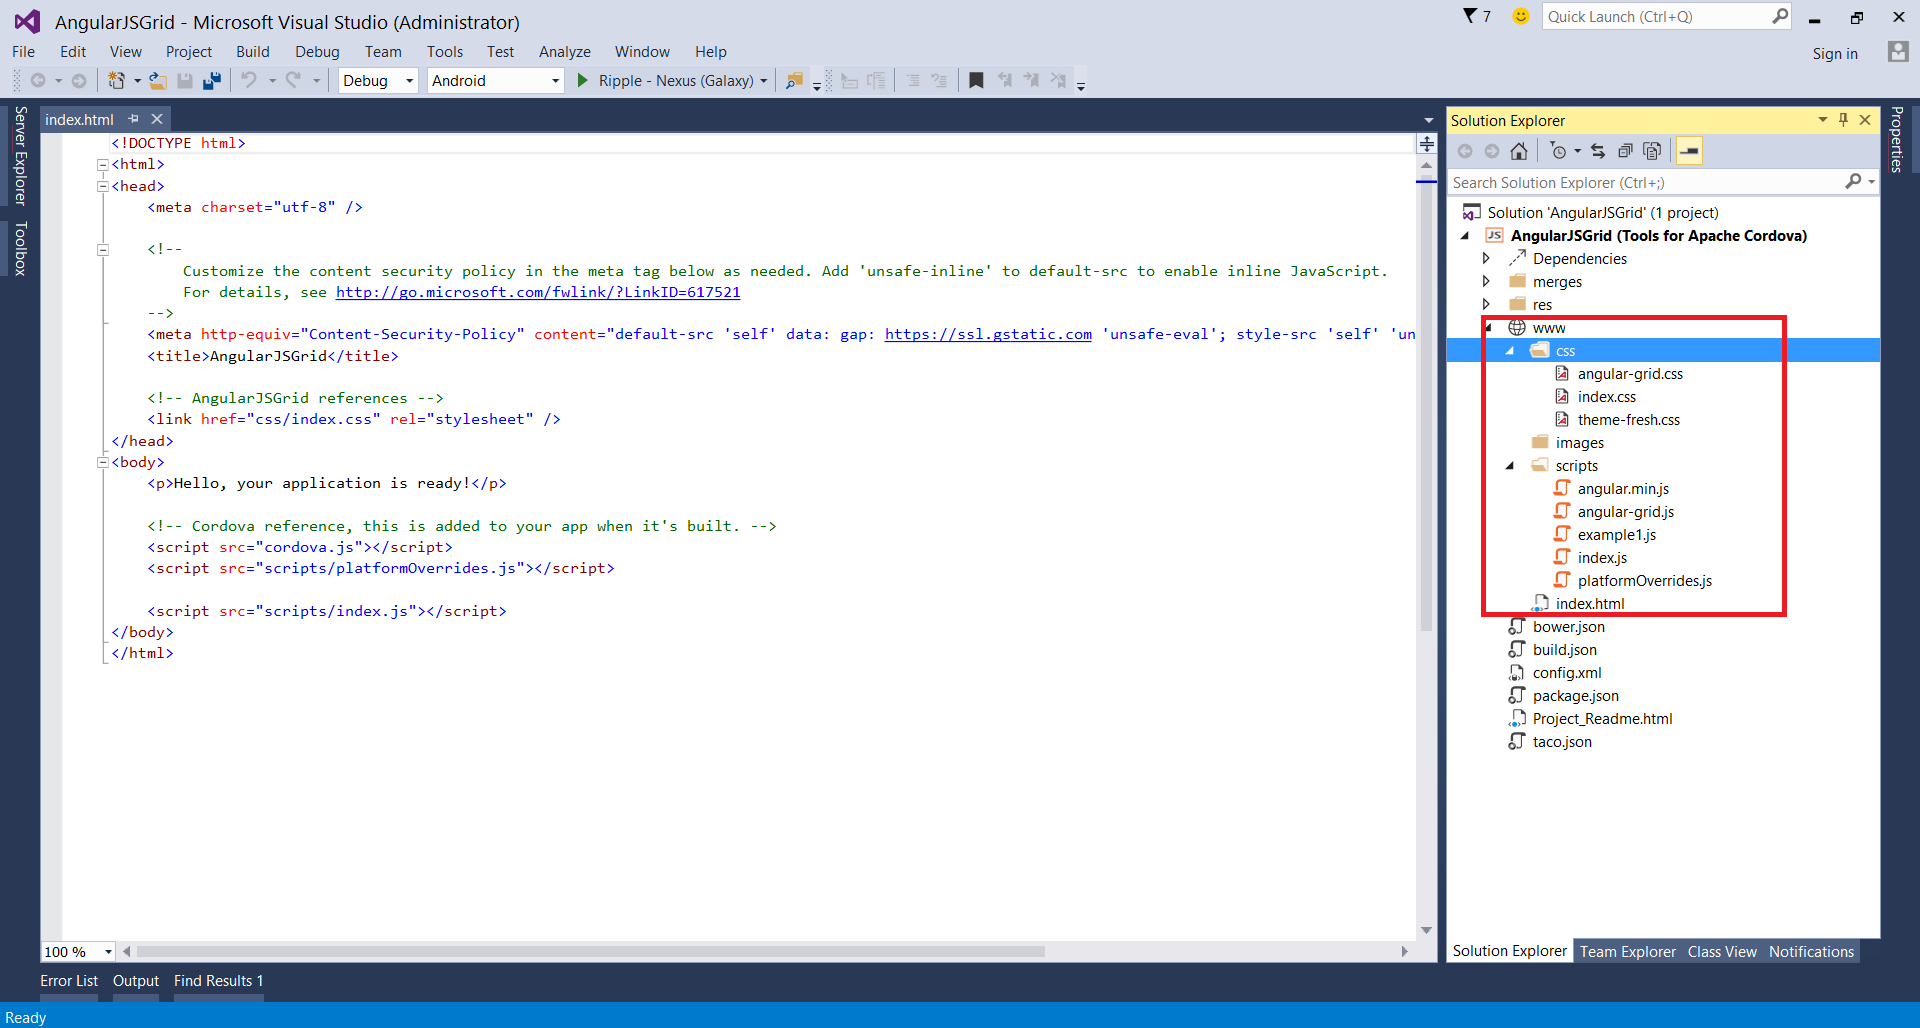Viewport: 1920px width, 1028px height.
Task: Open Solution Explorer window position dropdown
Action: (x=1822, y=120)
